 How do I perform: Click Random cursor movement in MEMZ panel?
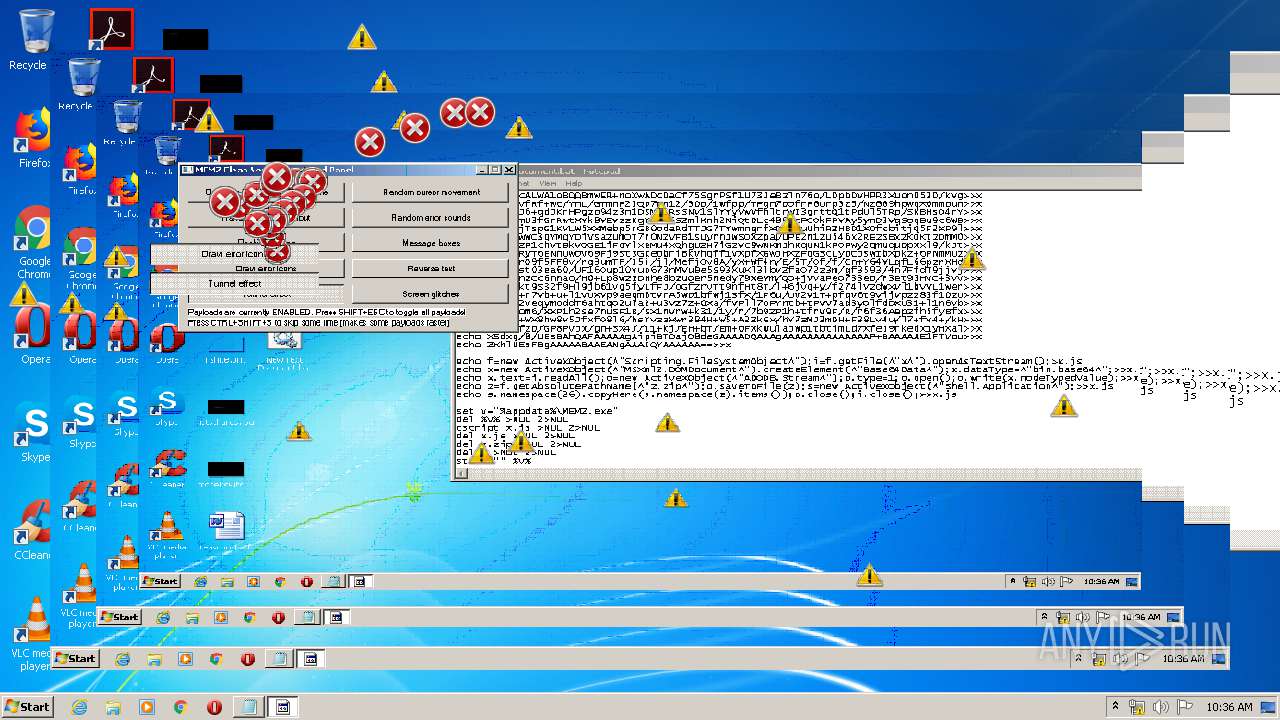[431, 192]
